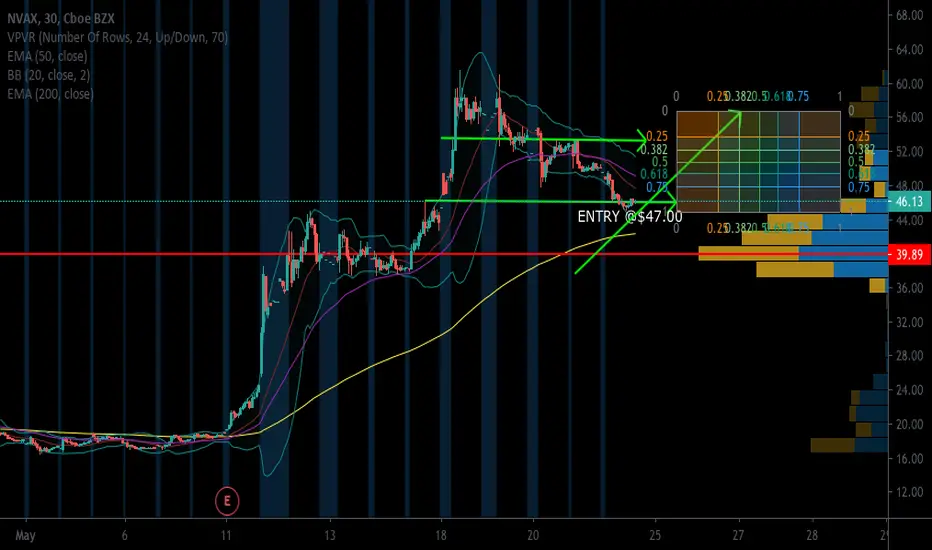The width and height of the screenshot is (932, 550).
Task: Click the 24.00 price axis label
Action: point(909,390)
